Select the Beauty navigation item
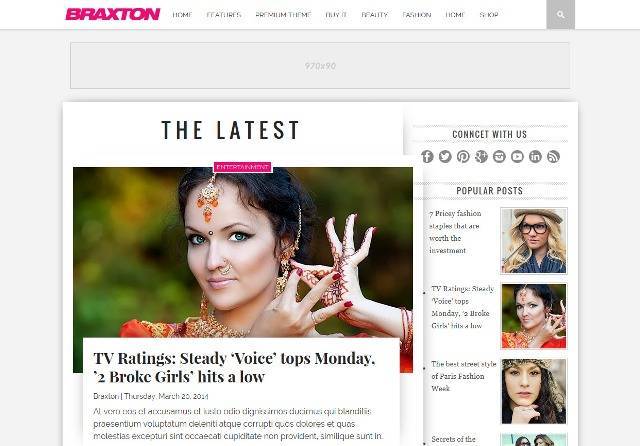The width and height of the screenshot is (640, 446). [374, 15]
